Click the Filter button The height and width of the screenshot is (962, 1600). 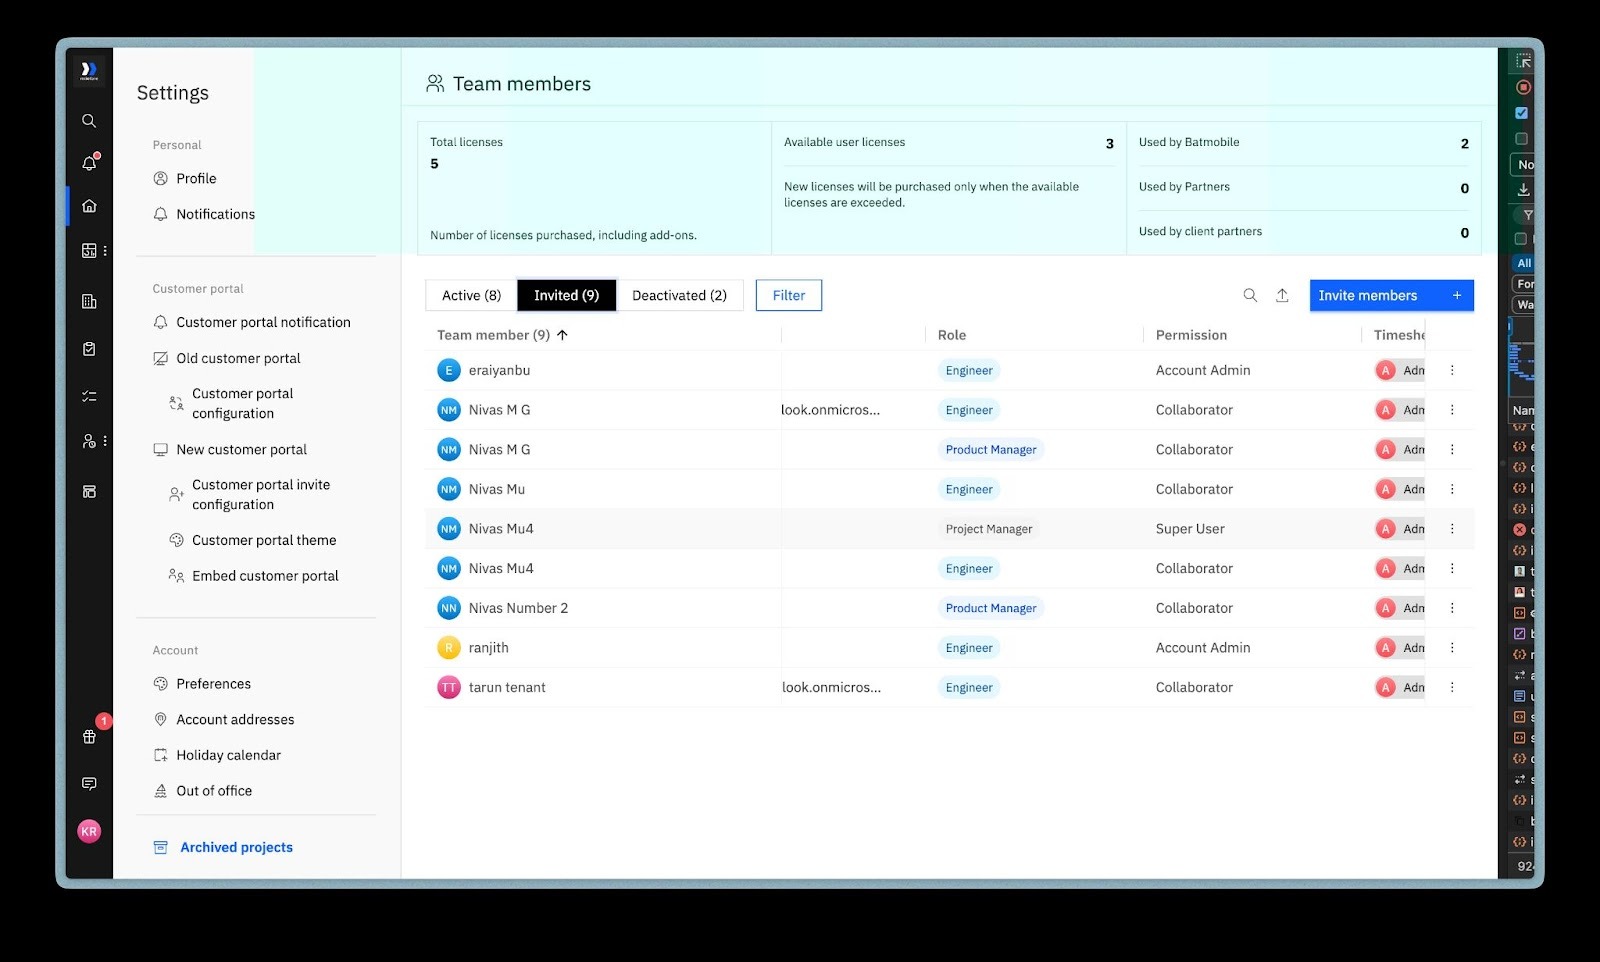click(x=789, y=295)
